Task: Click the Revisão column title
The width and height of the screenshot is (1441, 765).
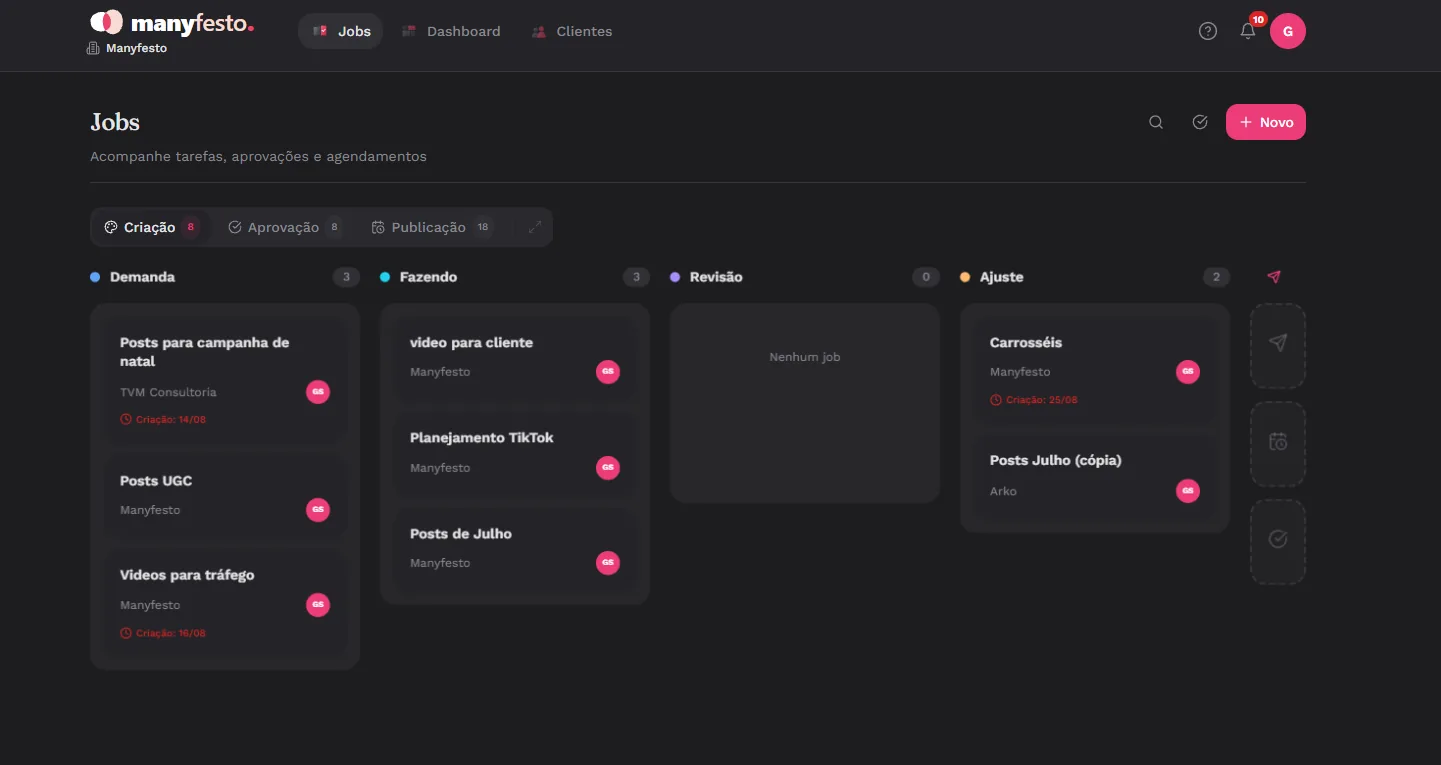Action: 716,277
